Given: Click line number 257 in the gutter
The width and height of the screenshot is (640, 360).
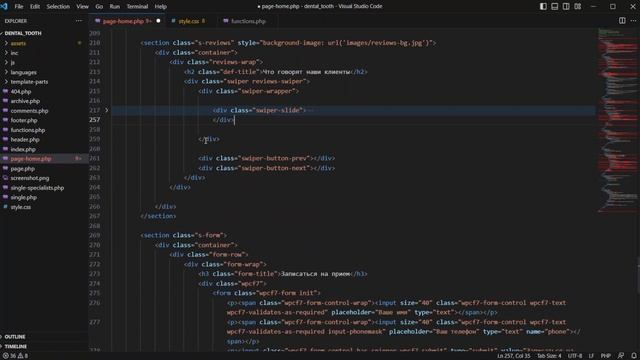Looking at the screenshot, I should point(95,120).
